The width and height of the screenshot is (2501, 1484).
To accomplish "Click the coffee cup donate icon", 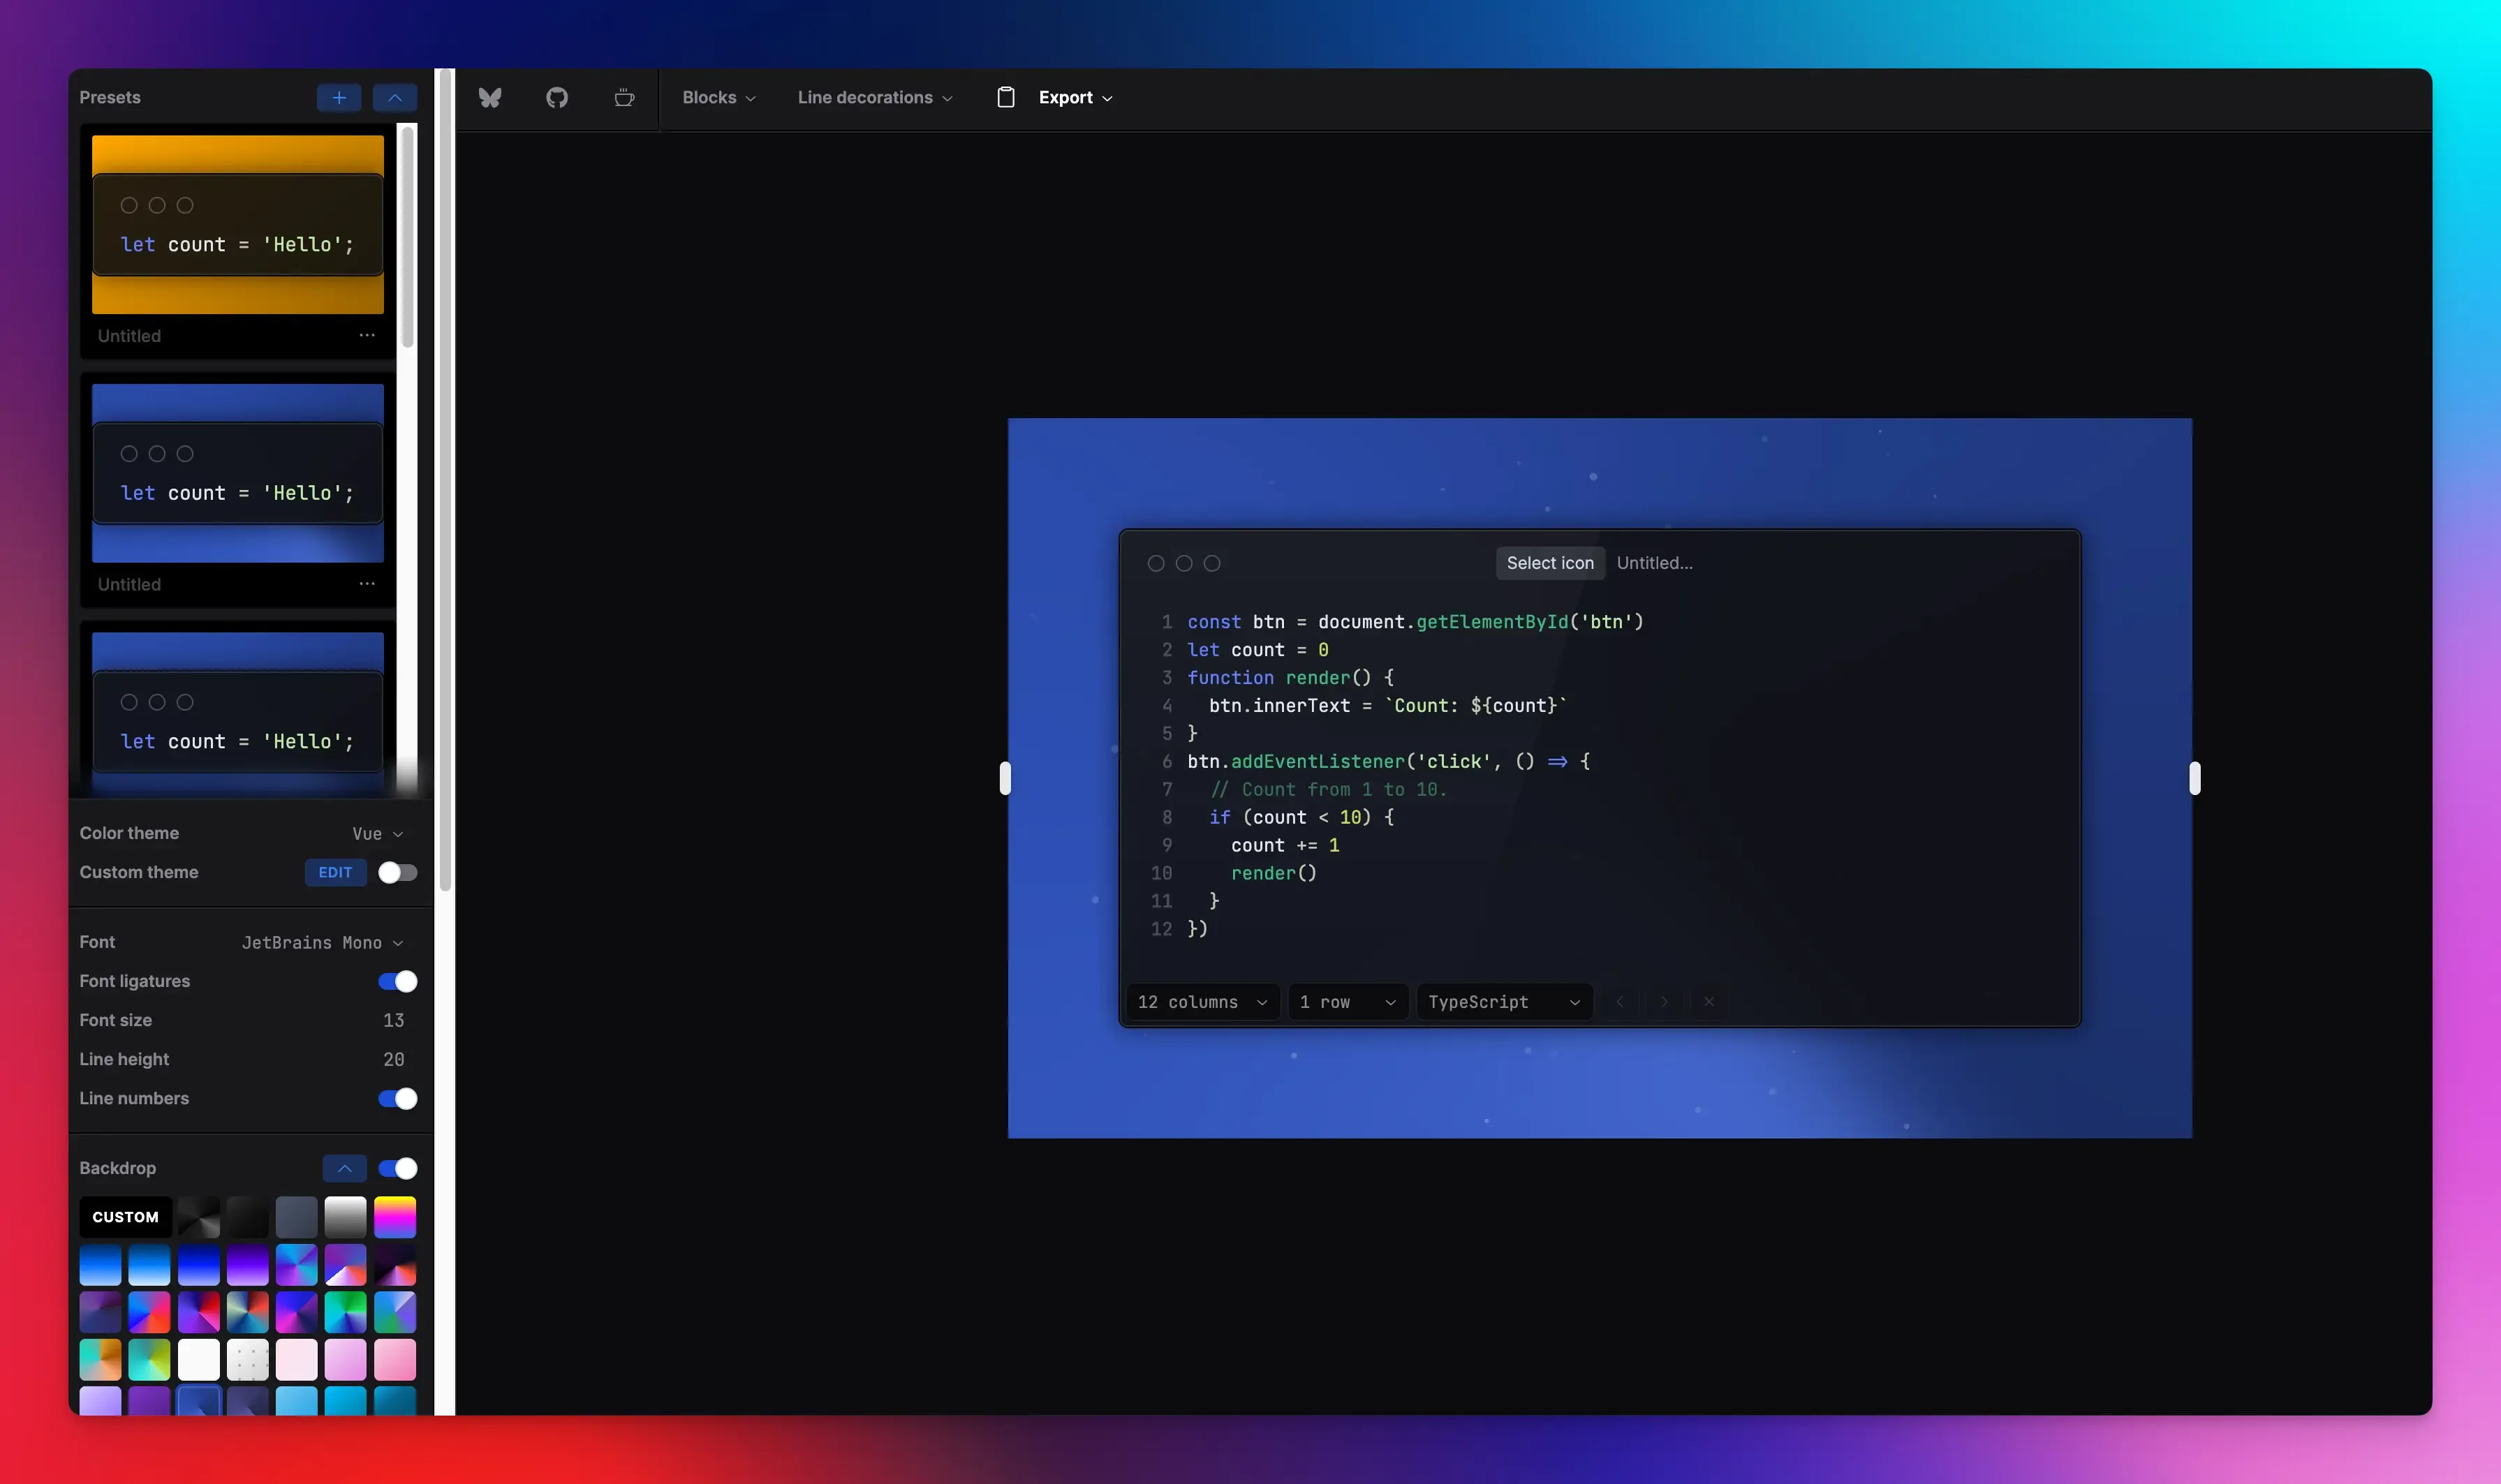I will click(x=624, y=97).
